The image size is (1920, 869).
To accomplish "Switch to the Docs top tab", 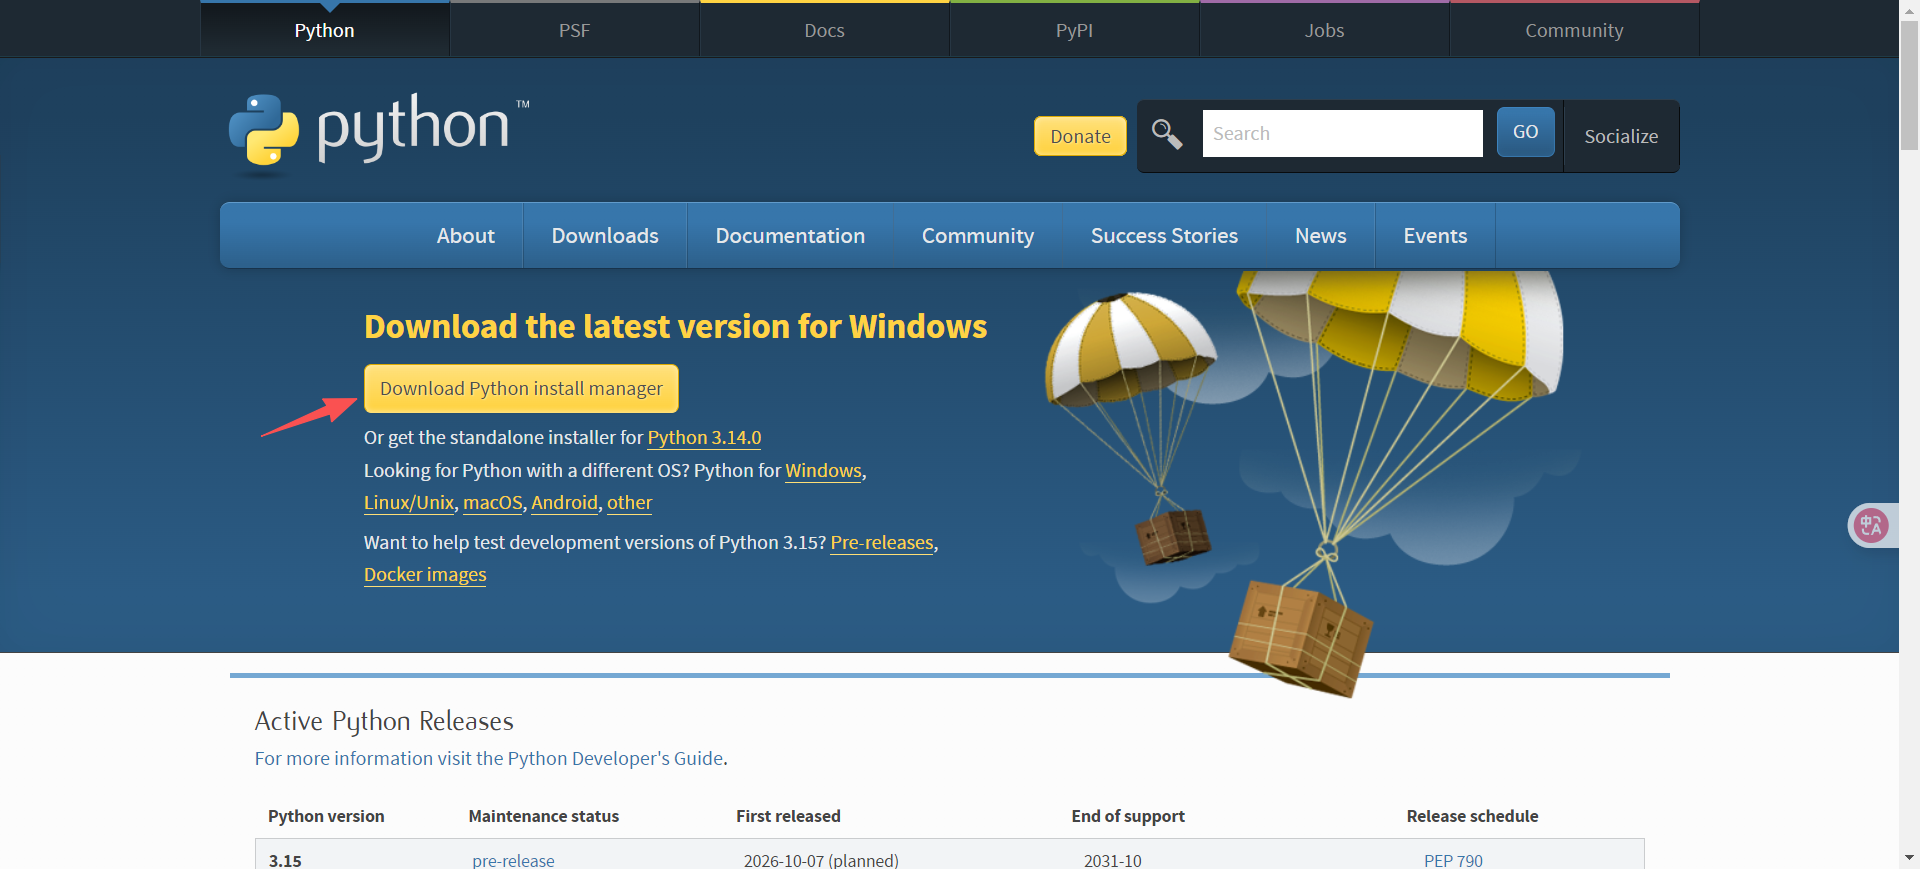I will coord(824,31).
